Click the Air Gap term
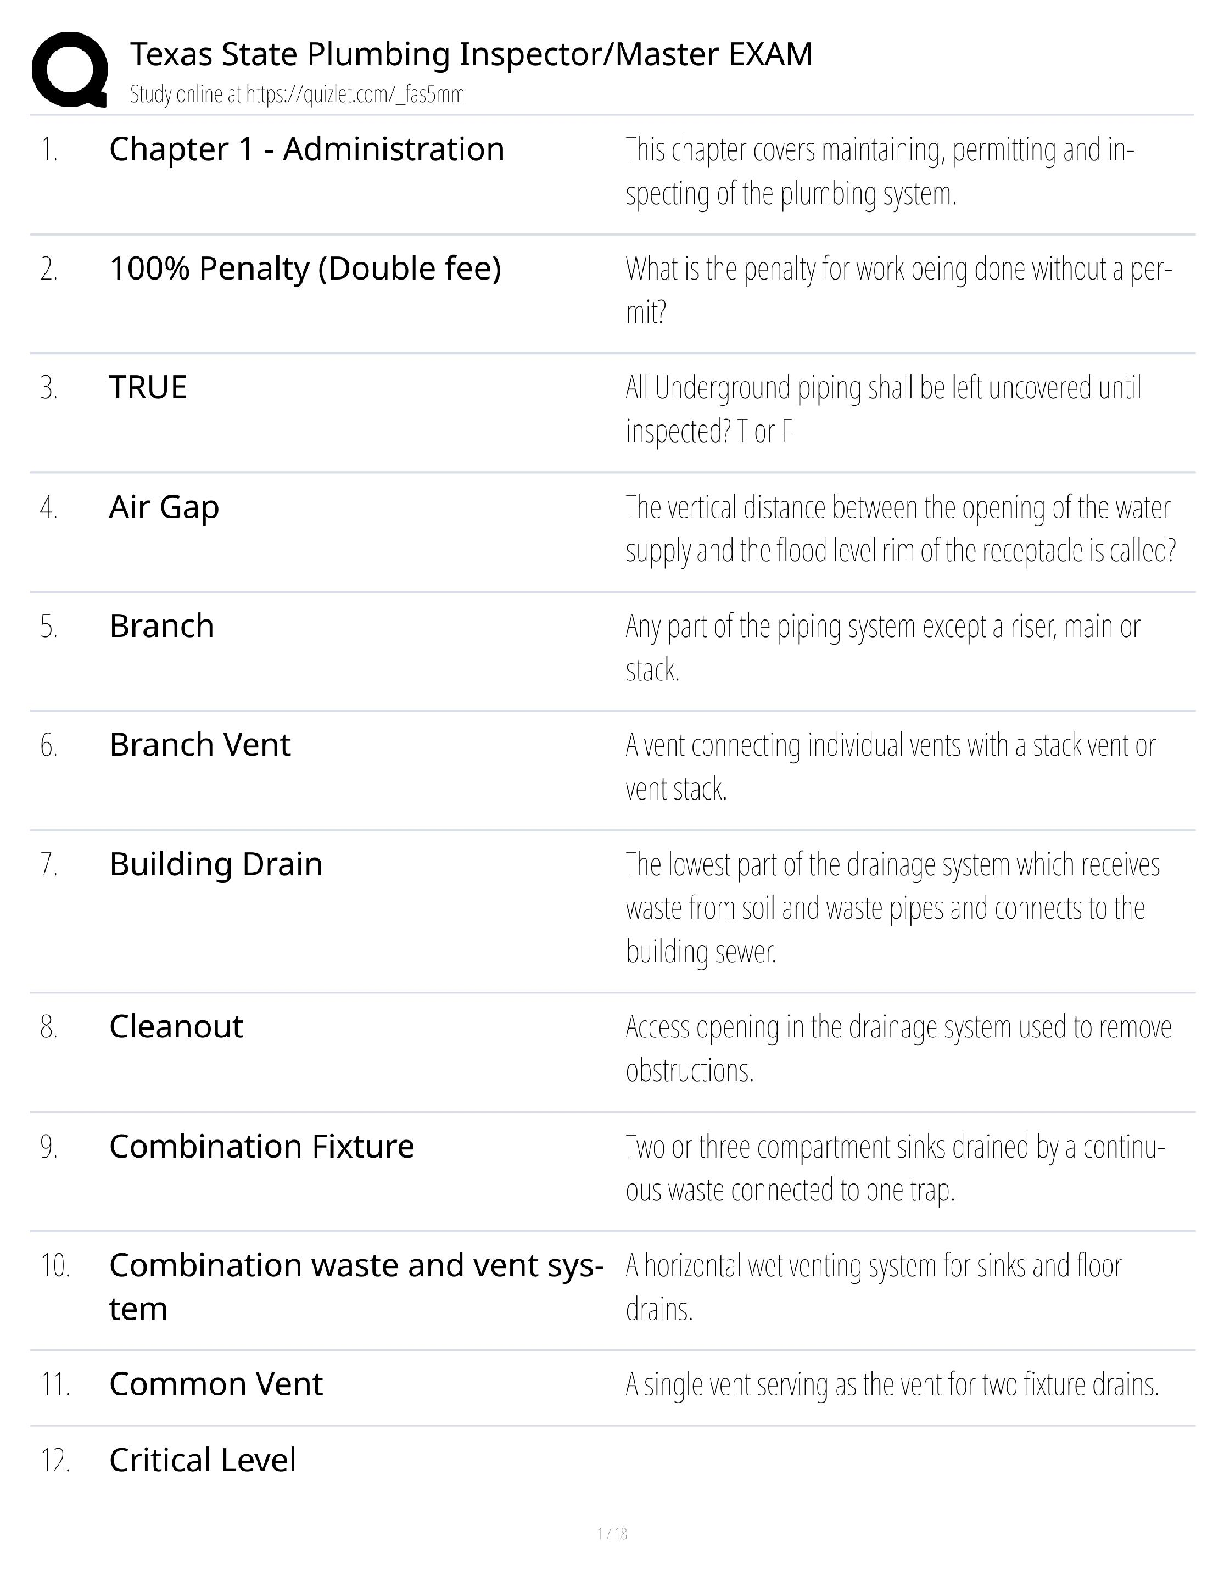 coord(164,507)
